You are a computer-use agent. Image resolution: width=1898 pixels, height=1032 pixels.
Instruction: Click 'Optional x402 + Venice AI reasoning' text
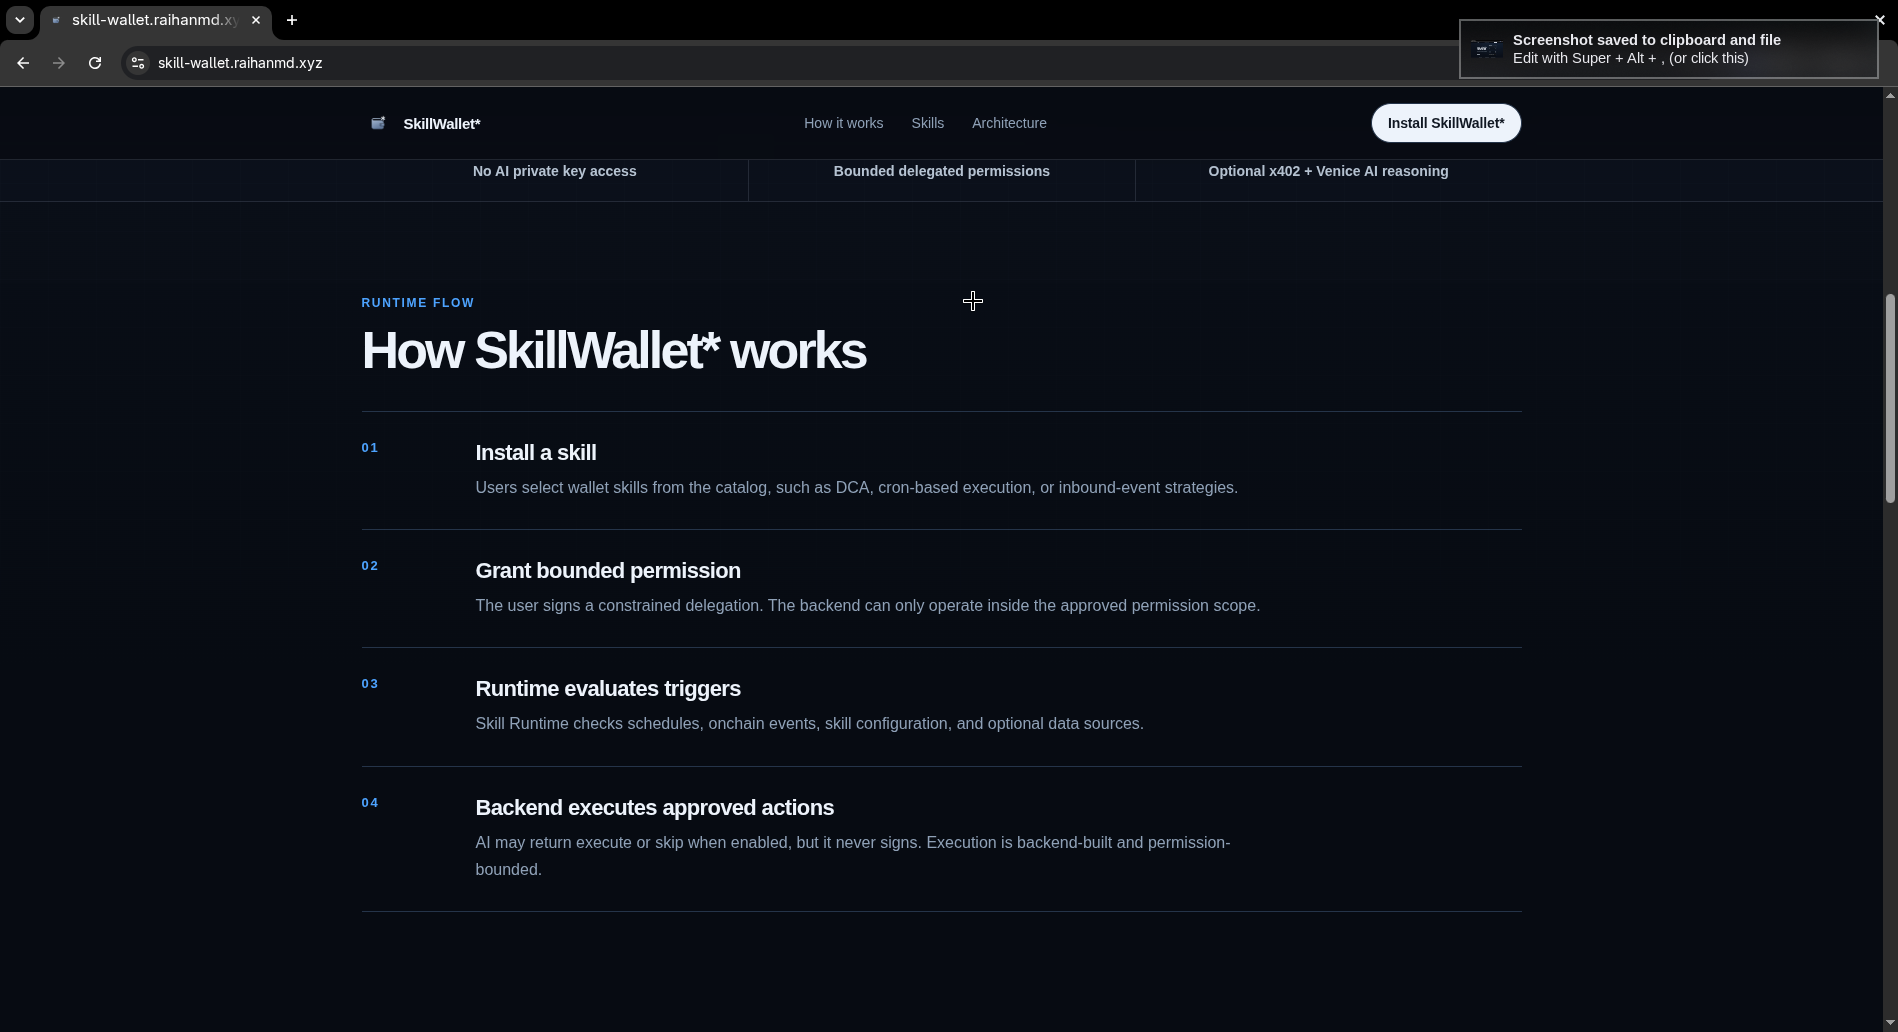(x=1328, y=171)
